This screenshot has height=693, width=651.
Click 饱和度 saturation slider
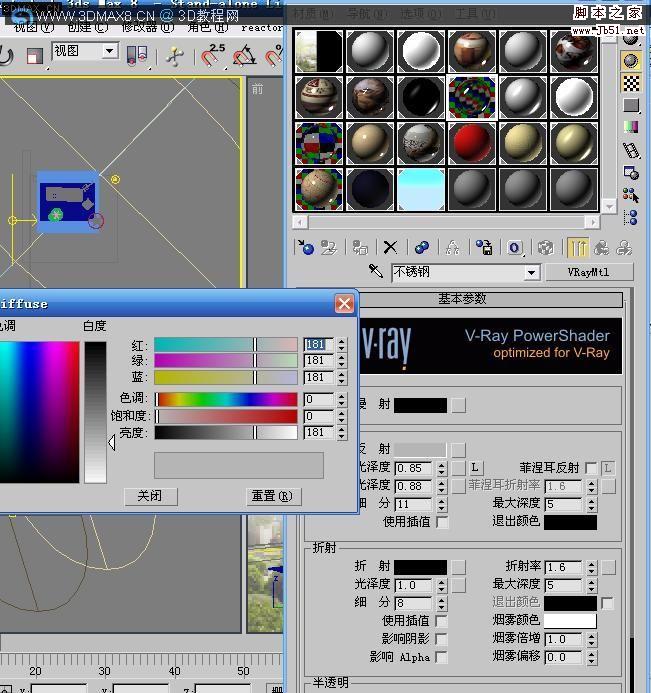[x=226, y=416]
